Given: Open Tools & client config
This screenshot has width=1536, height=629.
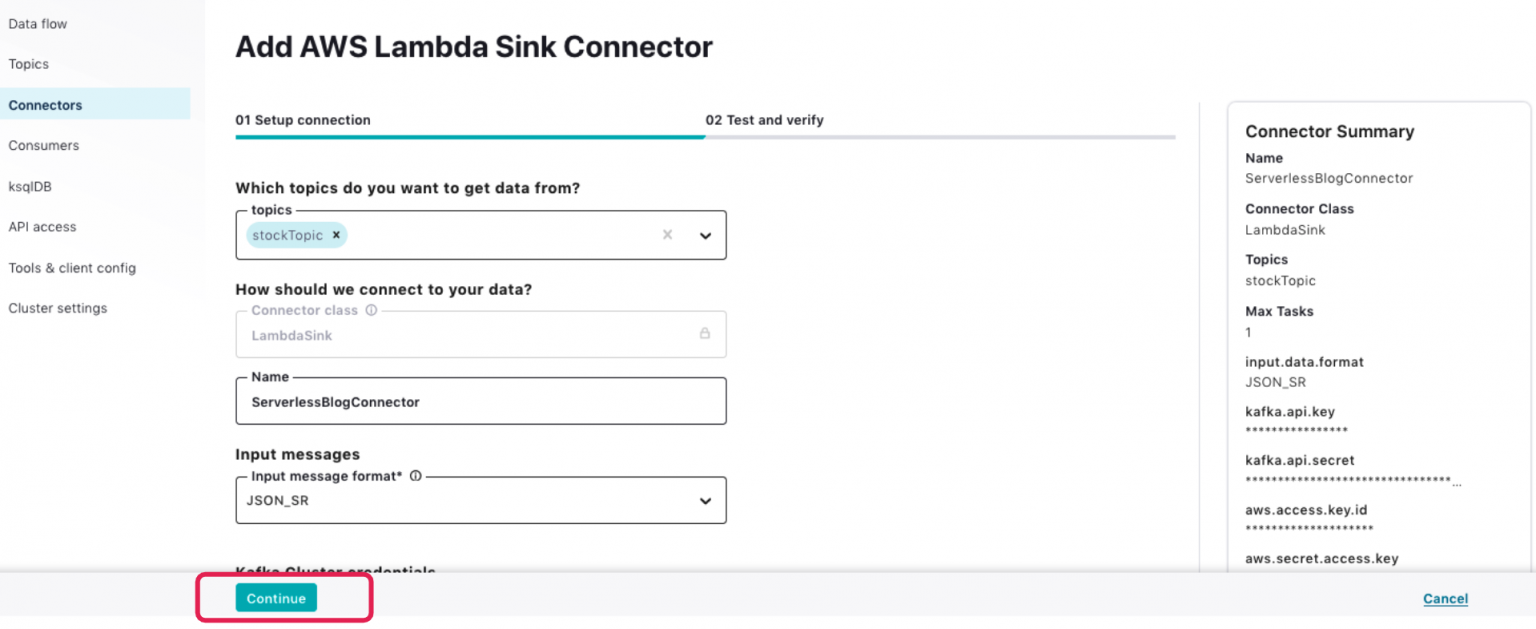Looking at the screenshot, I should click(72, 267).
